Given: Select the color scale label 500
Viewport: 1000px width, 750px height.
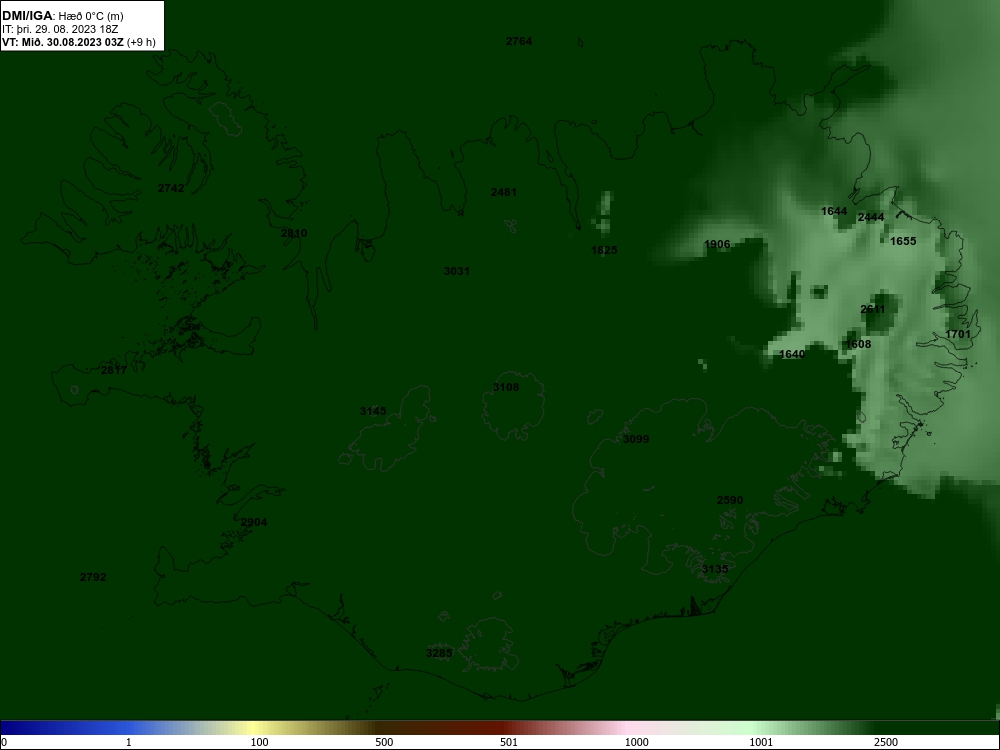Looking at the screenshot, I should 384,742.
